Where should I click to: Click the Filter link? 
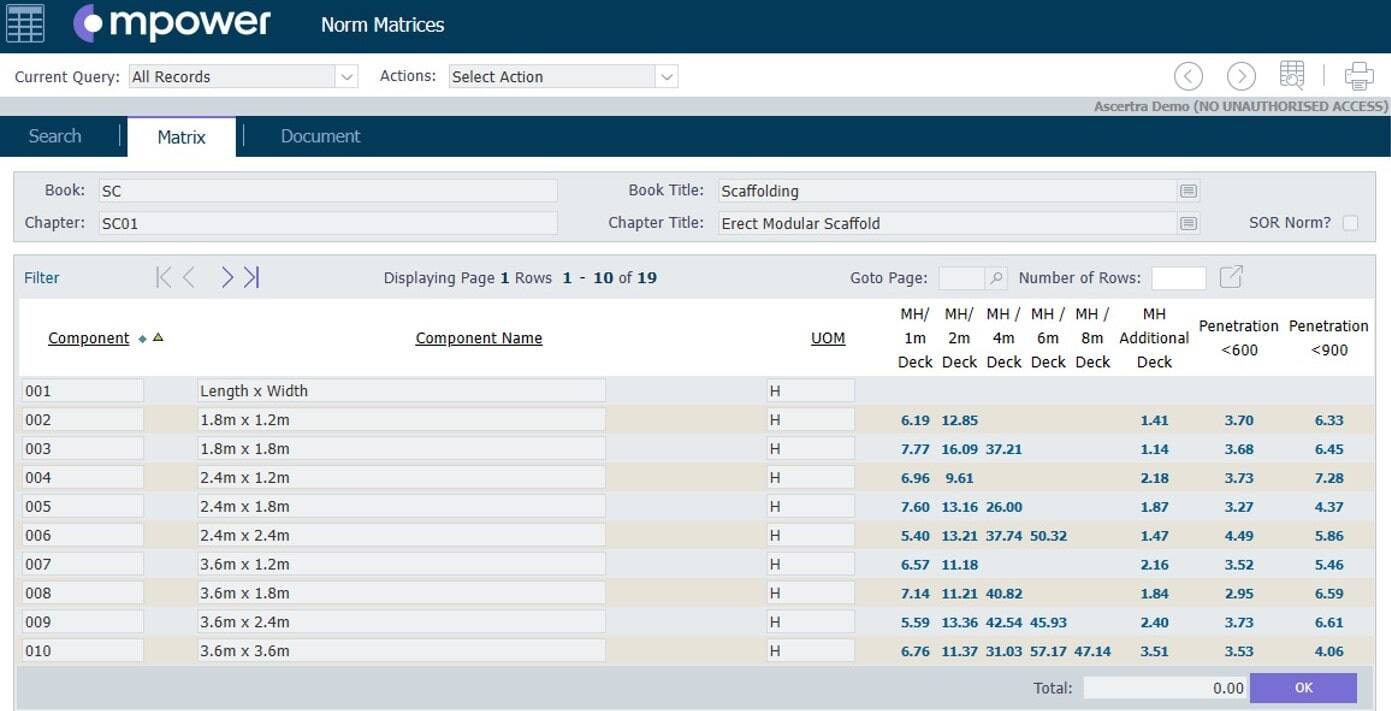click(x=41, y=277)
